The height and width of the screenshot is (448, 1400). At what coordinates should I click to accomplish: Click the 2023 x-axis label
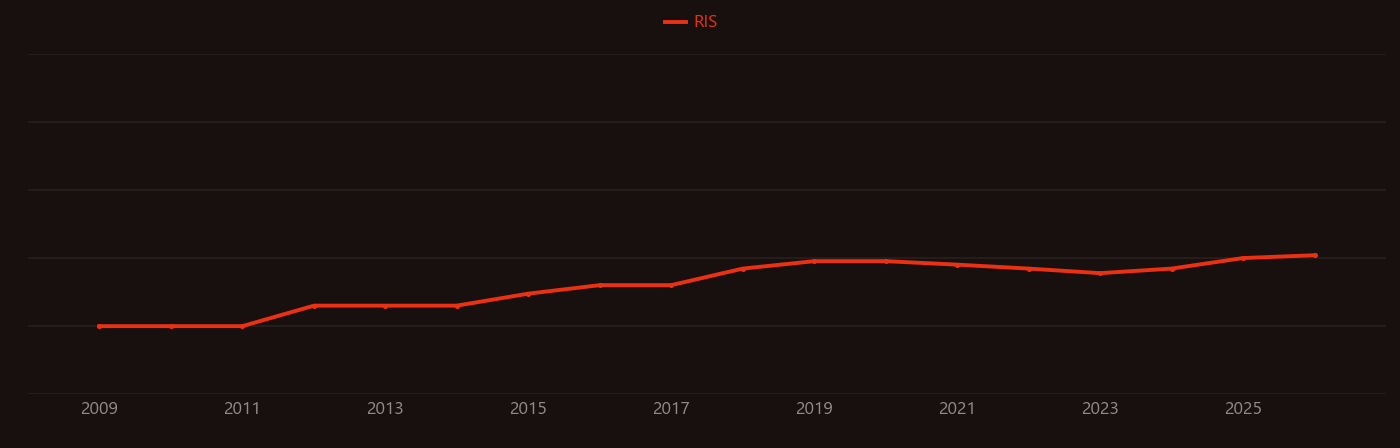tap(1100, 409)
